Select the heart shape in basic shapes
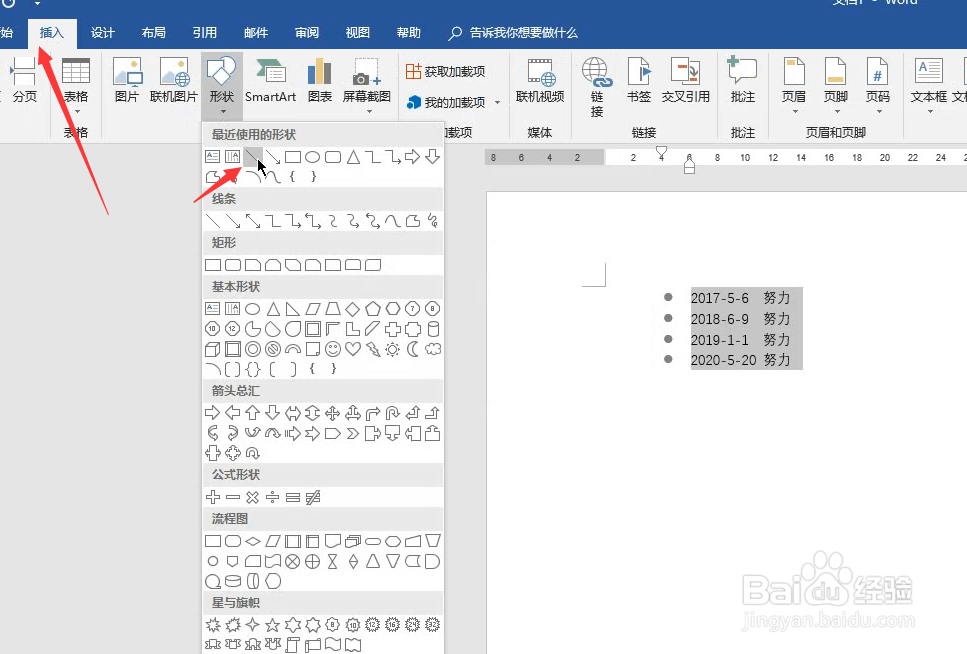Image resolution: width=967 pixels, height=654 pixels. (353, 349)
